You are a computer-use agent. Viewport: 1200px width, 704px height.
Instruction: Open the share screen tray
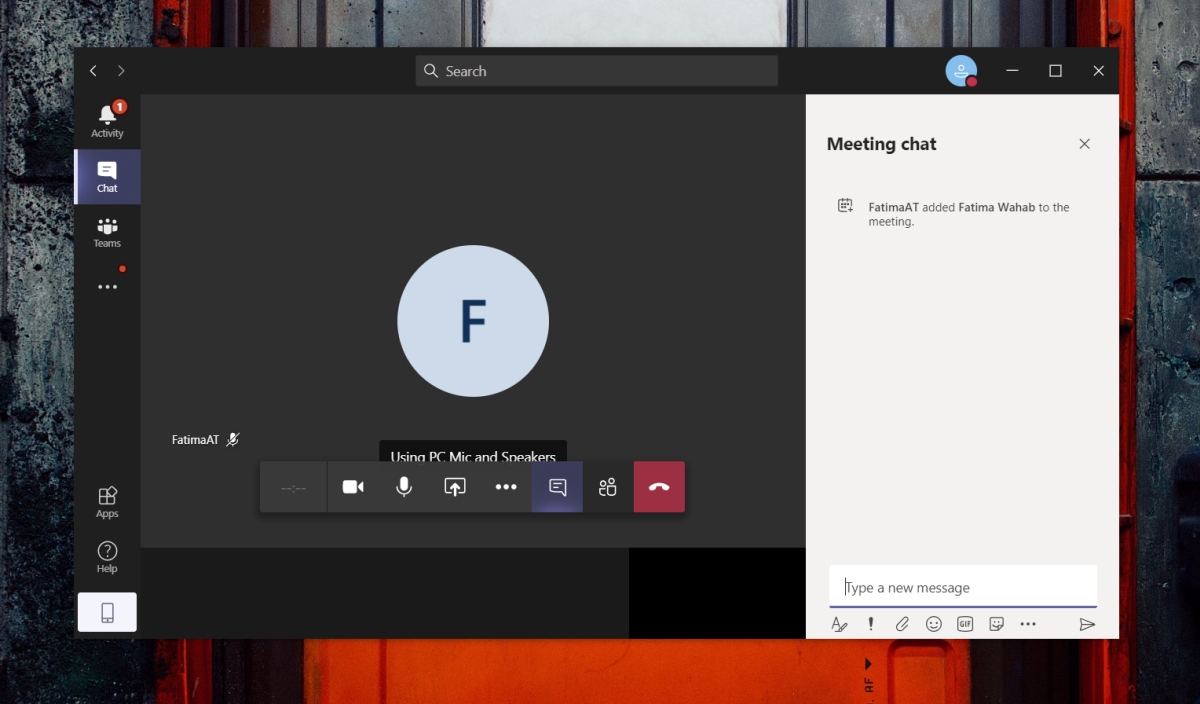coord(455,487)
